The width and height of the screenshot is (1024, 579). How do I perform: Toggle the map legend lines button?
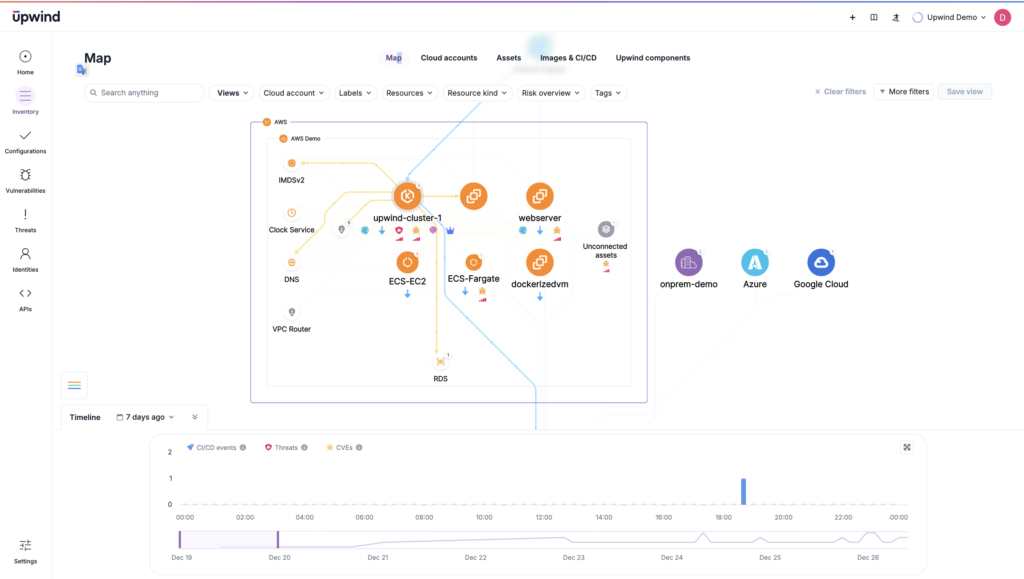(x=74, y=385)
